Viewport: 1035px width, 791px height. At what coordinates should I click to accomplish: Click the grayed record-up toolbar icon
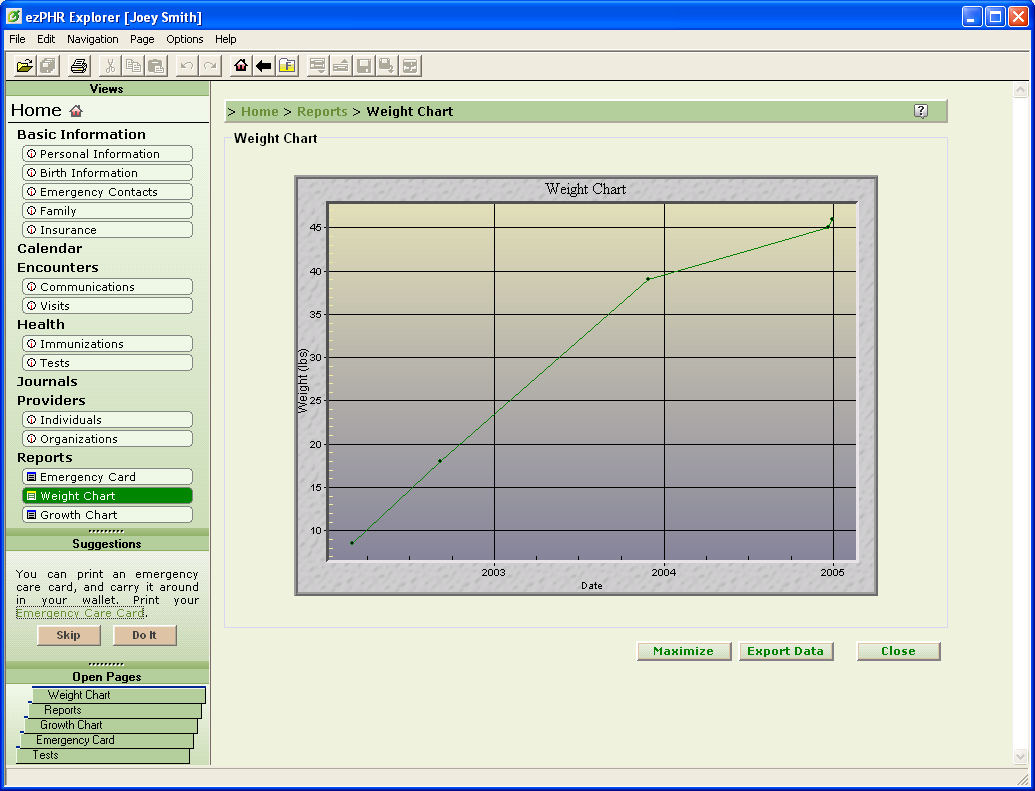coord(341,65)
